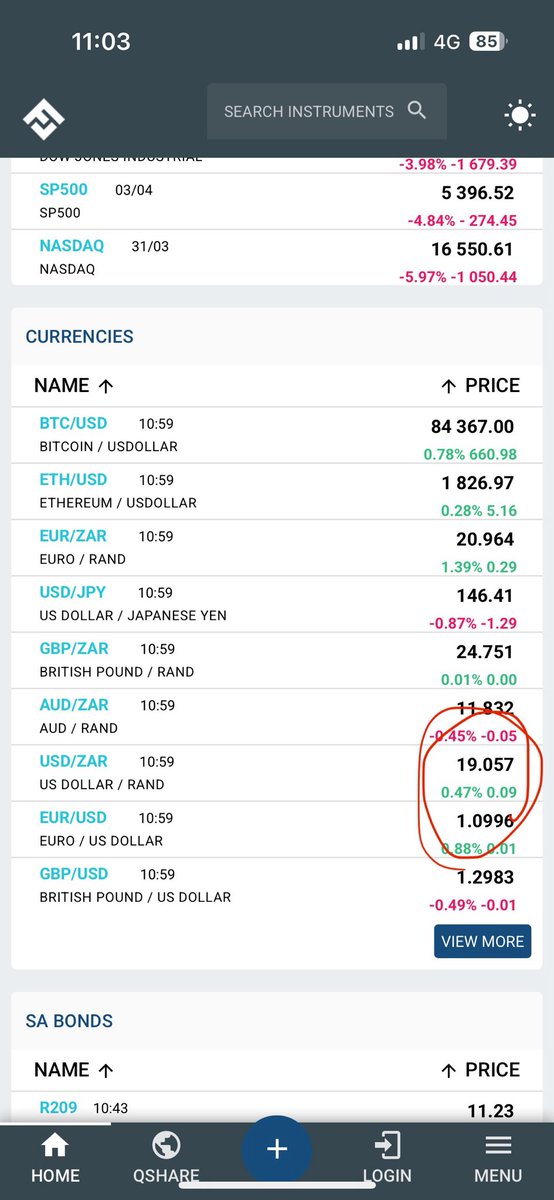The width and height of the screenshot is (554, 1200).
Task: Sort SA Bonds by Name arrow
Action: pos(106,1069)
